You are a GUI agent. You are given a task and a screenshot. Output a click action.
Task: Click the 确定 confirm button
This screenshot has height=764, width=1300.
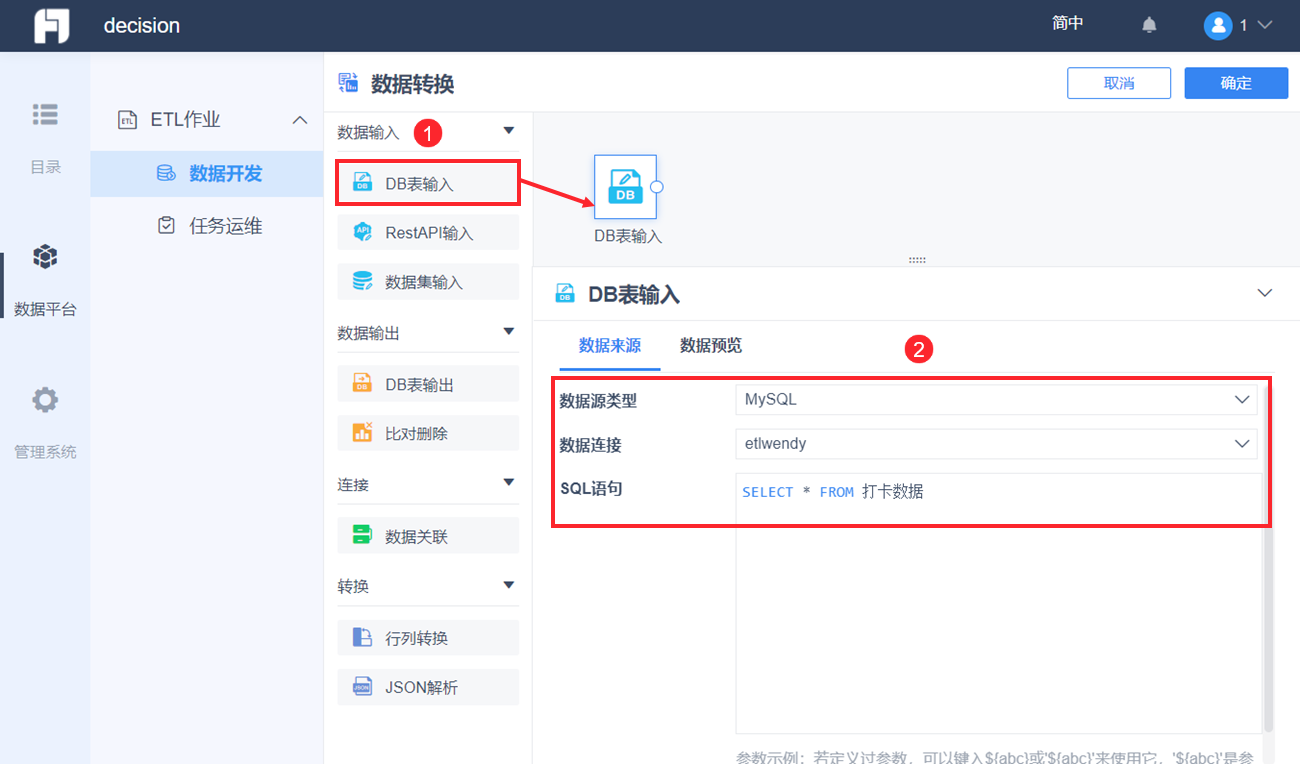(1236, 83)
